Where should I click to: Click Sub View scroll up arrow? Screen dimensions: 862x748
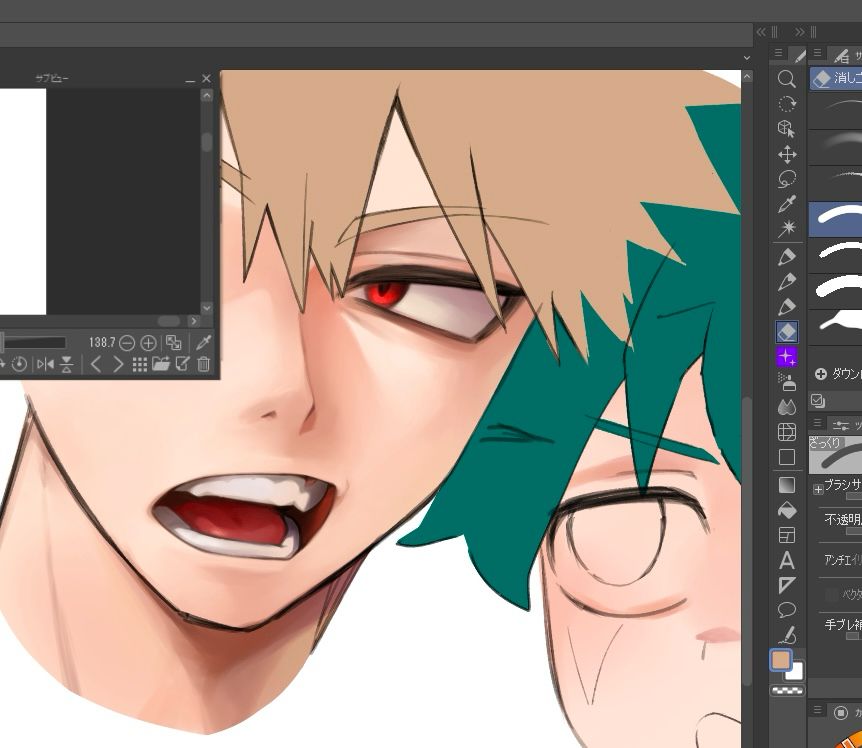pos(207,96)
